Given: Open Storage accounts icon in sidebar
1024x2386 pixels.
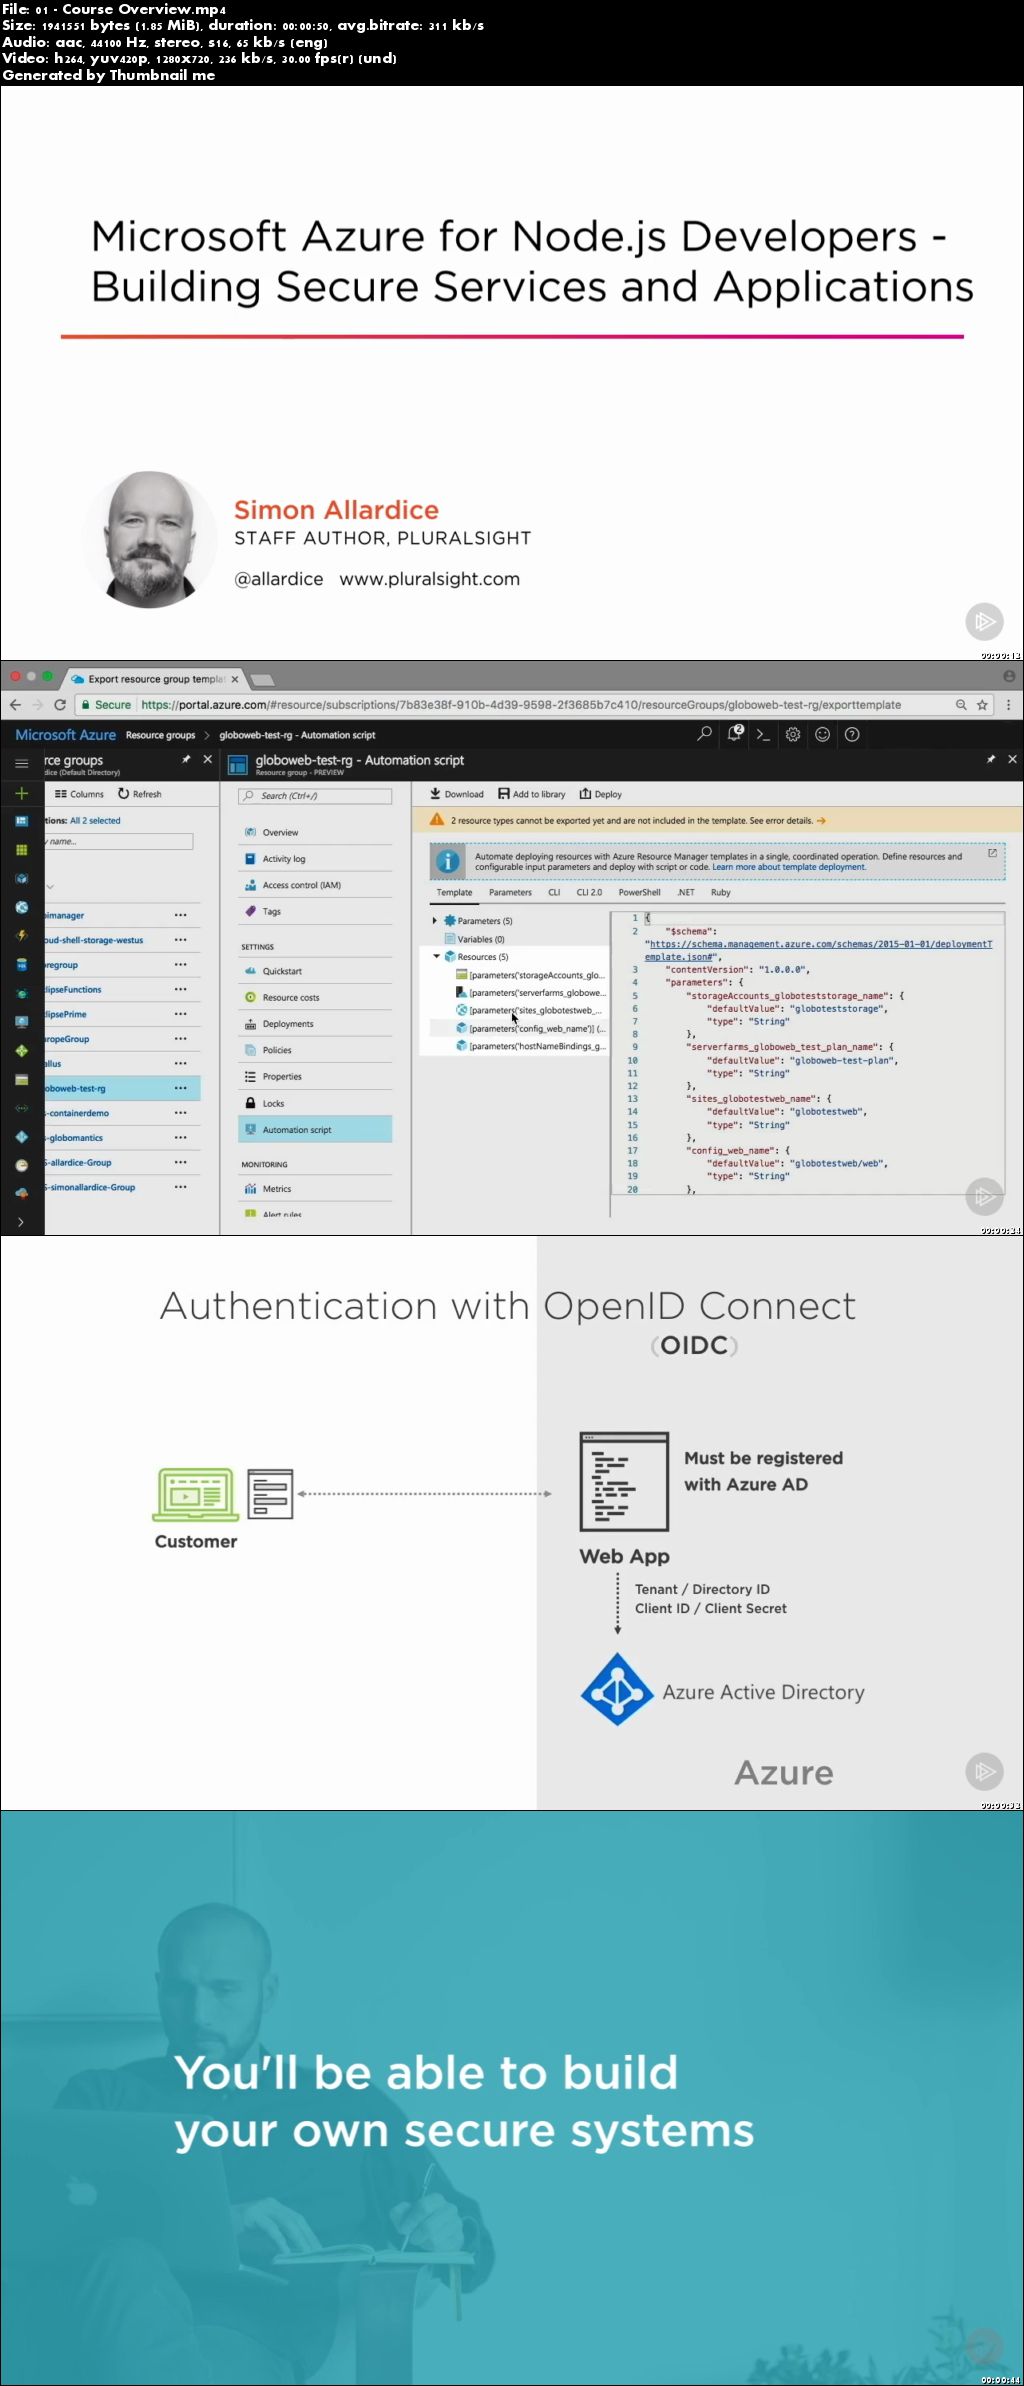Looking at the screenshot, I should coord(21,1080).
